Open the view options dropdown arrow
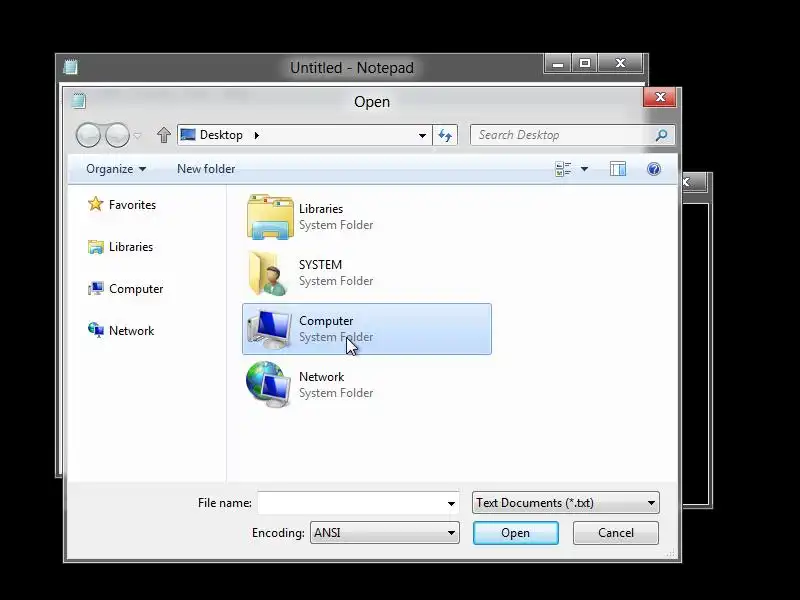 [584, 169]
